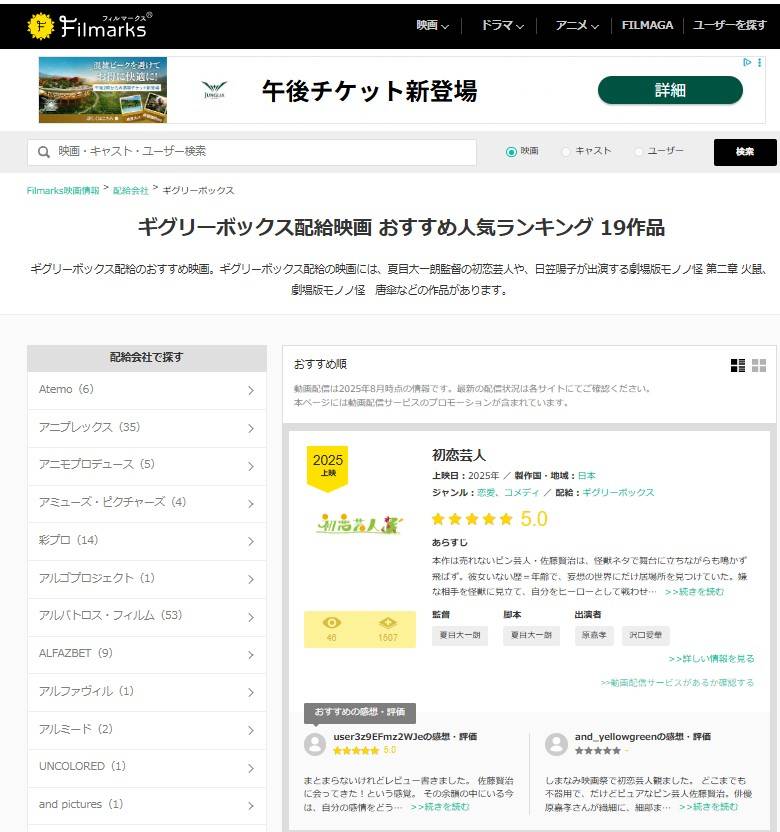
Task: Expand the UNCOLORED (1) chevron
Action: click(251, 768)
